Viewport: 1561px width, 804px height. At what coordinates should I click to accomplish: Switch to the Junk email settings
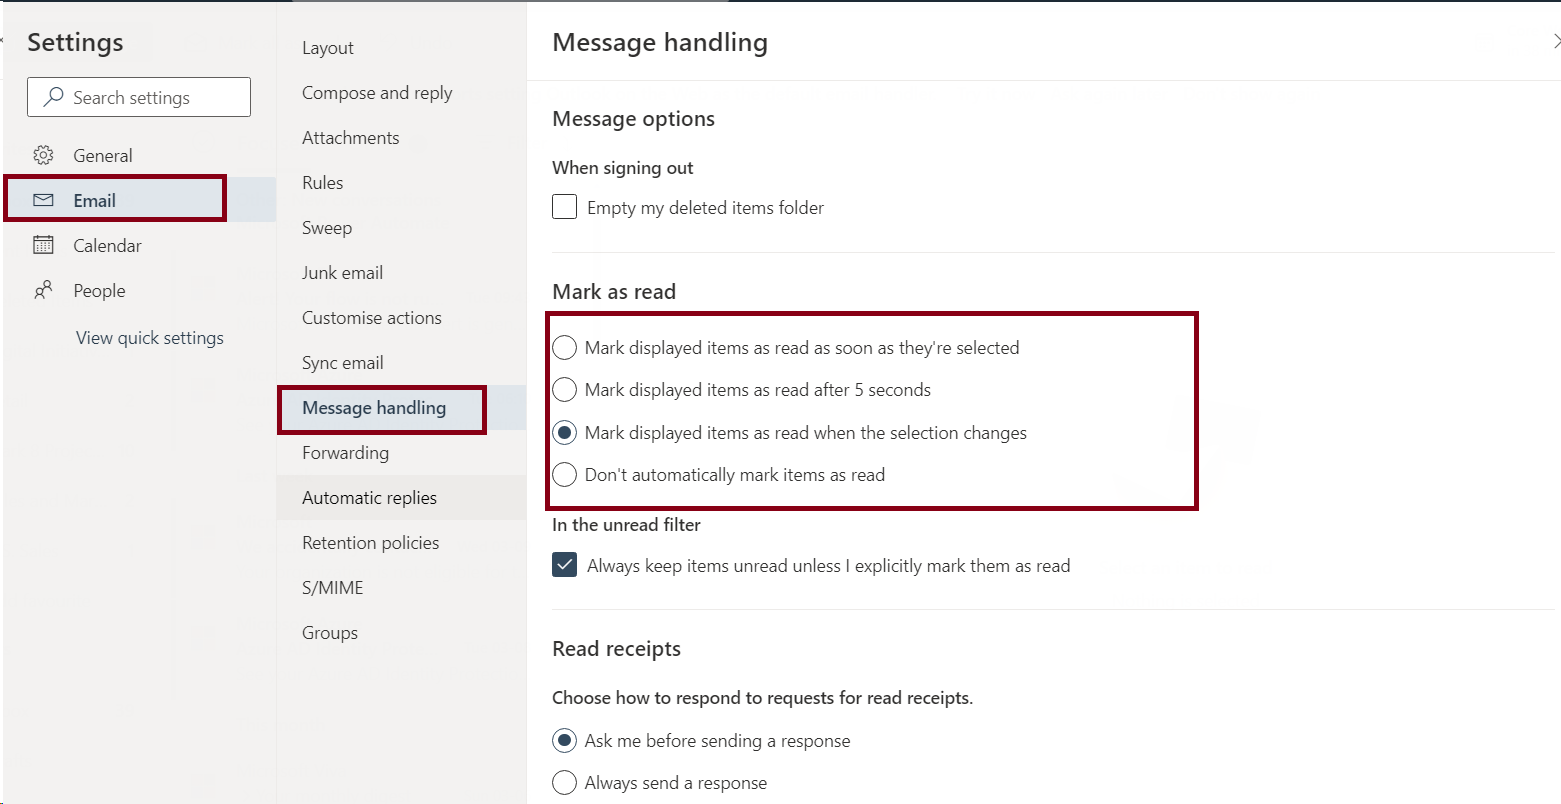pyautogui.click(x=342, y=272)
